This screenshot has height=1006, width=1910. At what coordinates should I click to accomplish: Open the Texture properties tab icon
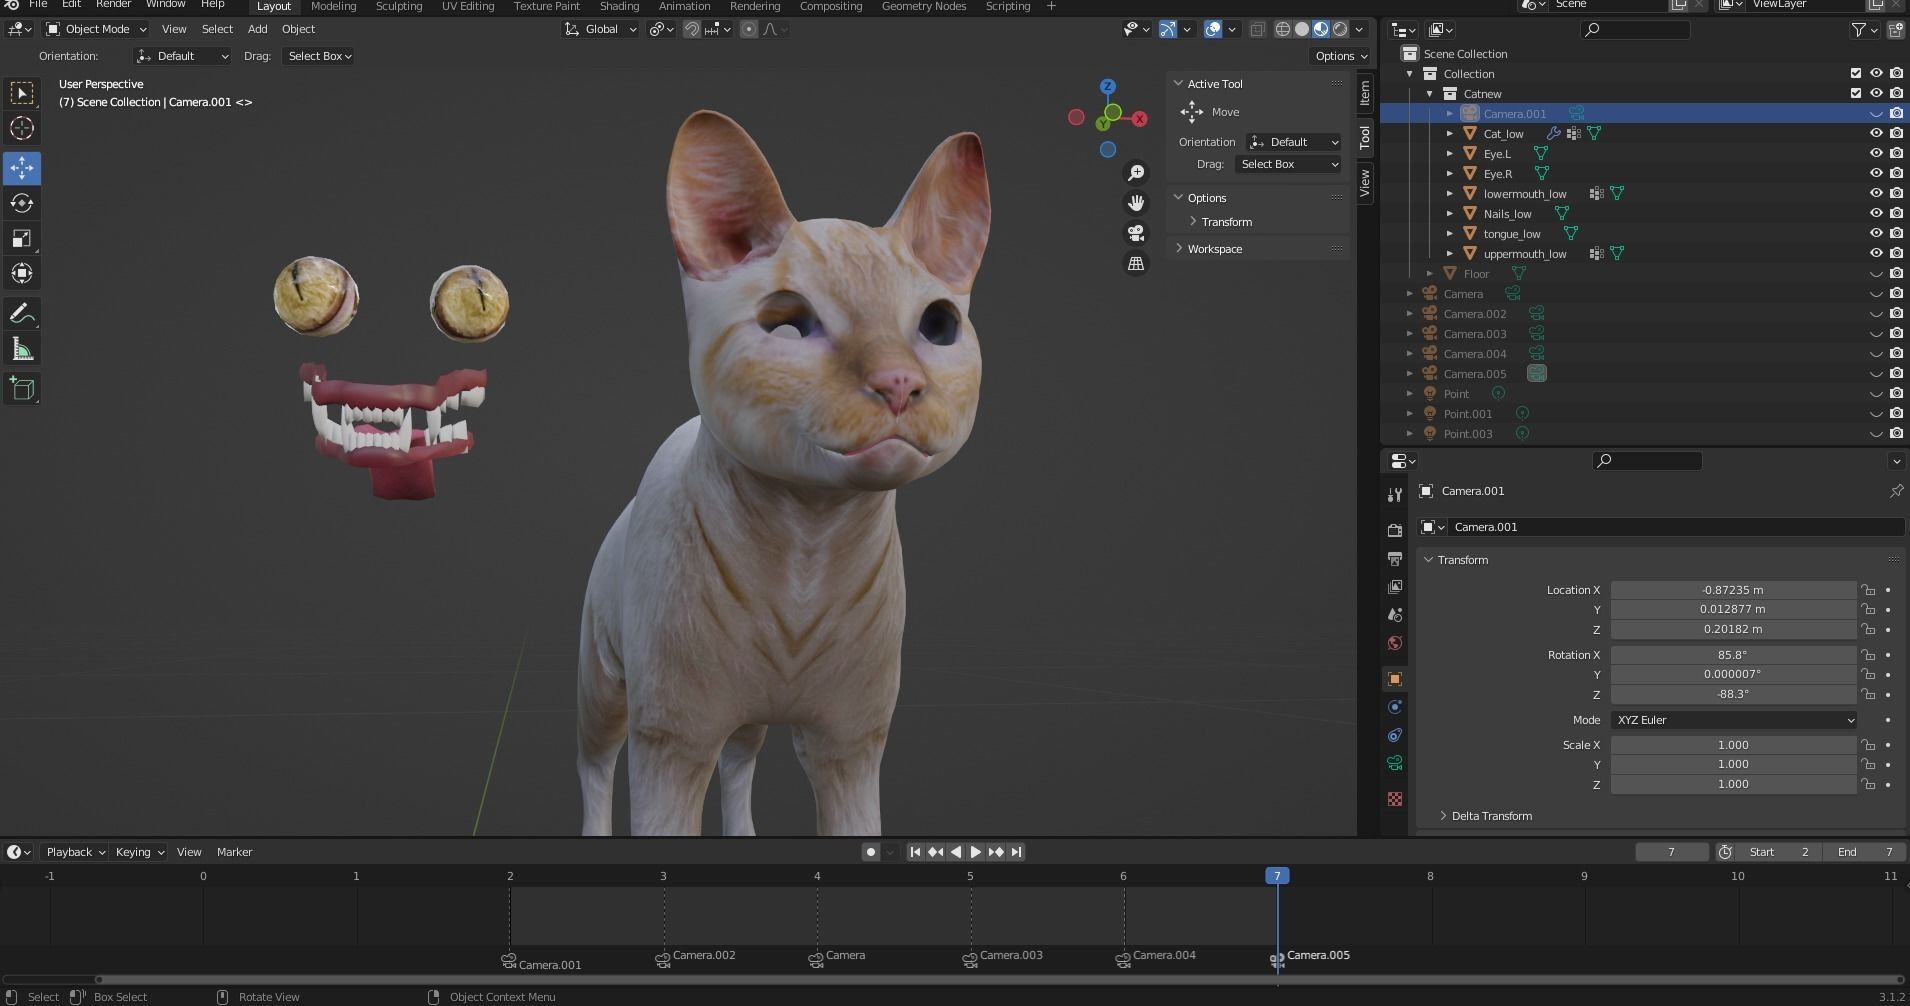click(x=1394, y=799)
